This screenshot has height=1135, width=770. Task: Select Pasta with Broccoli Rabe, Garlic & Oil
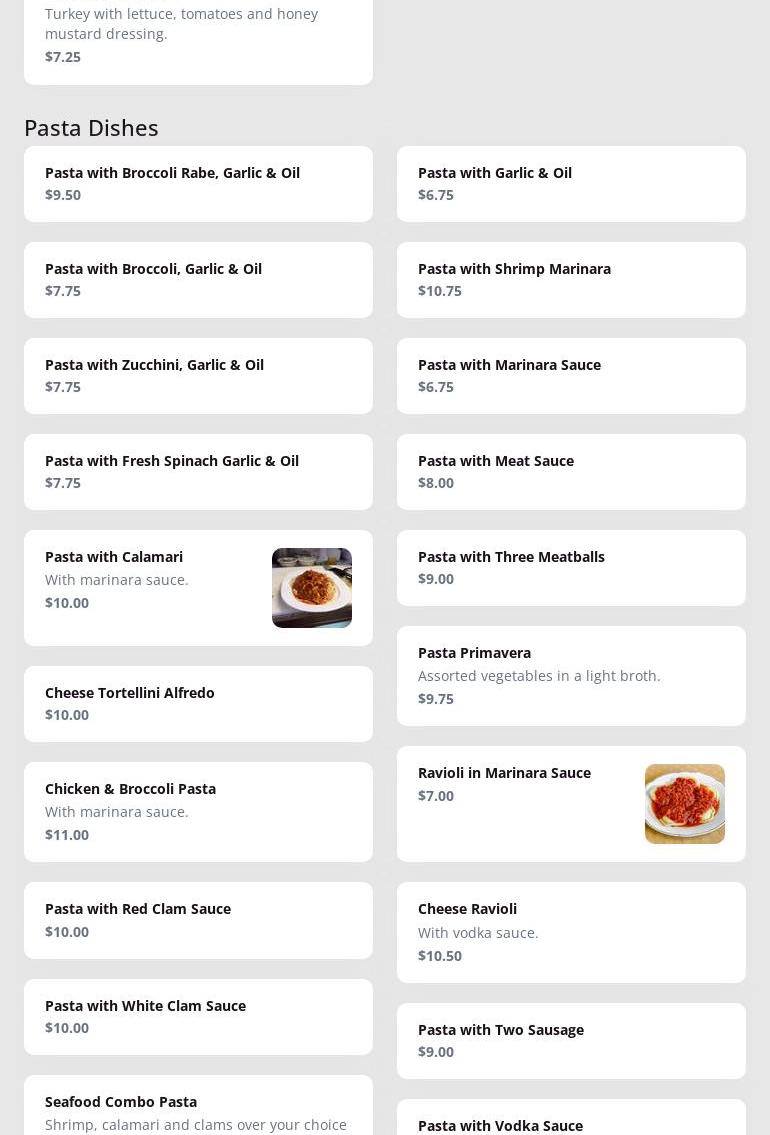point(198,184)
